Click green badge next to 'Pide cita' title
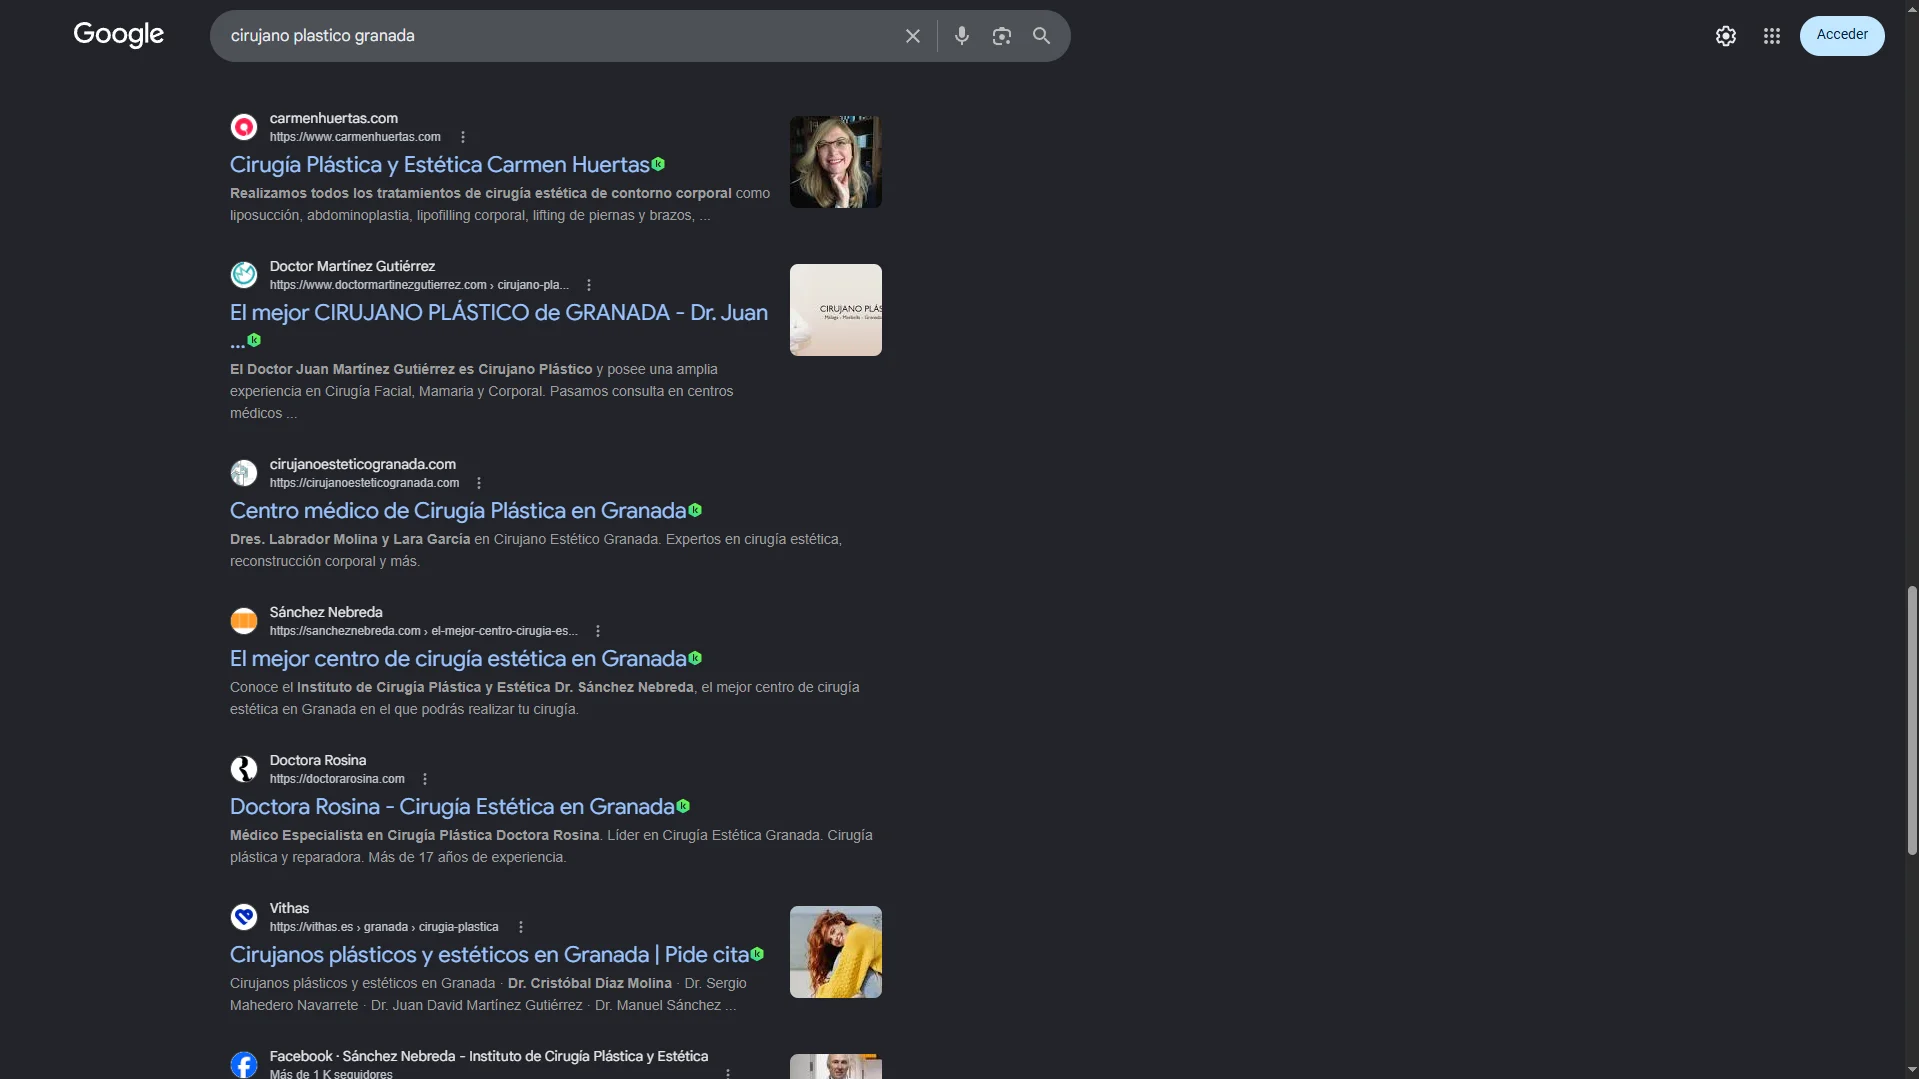 757,954
